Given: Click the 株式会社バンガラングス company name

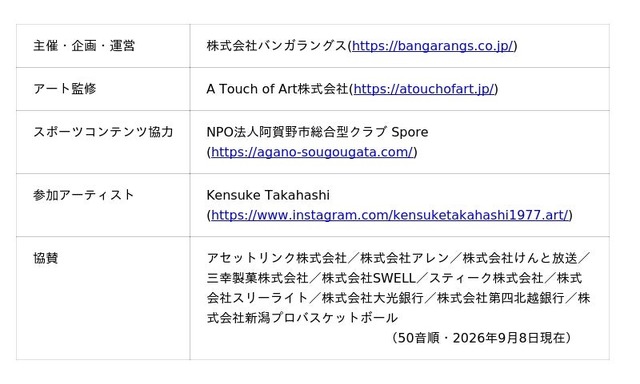Looking at the screenshot, I should 277,46.
